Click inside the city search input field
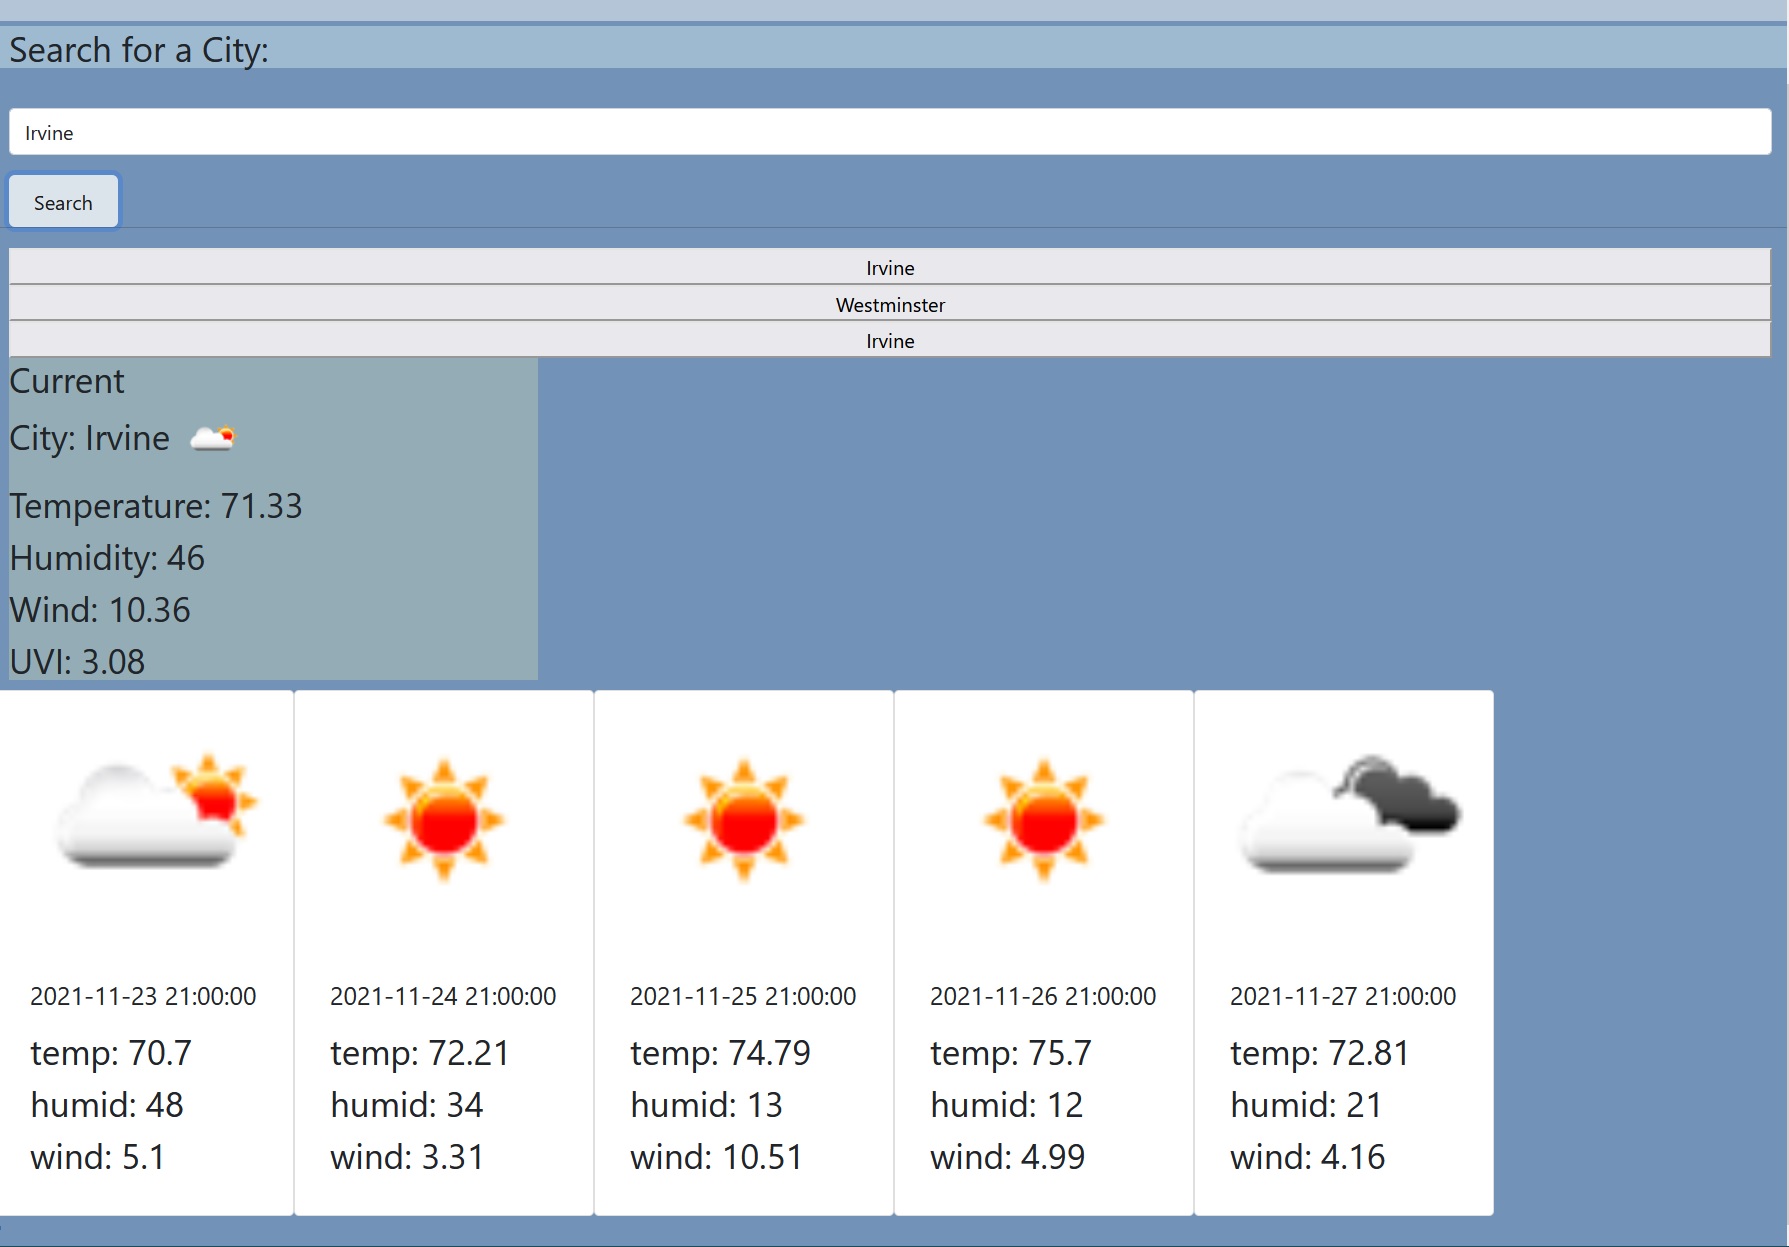This screenshot has height=1247, width=1789. click(890, 132)
